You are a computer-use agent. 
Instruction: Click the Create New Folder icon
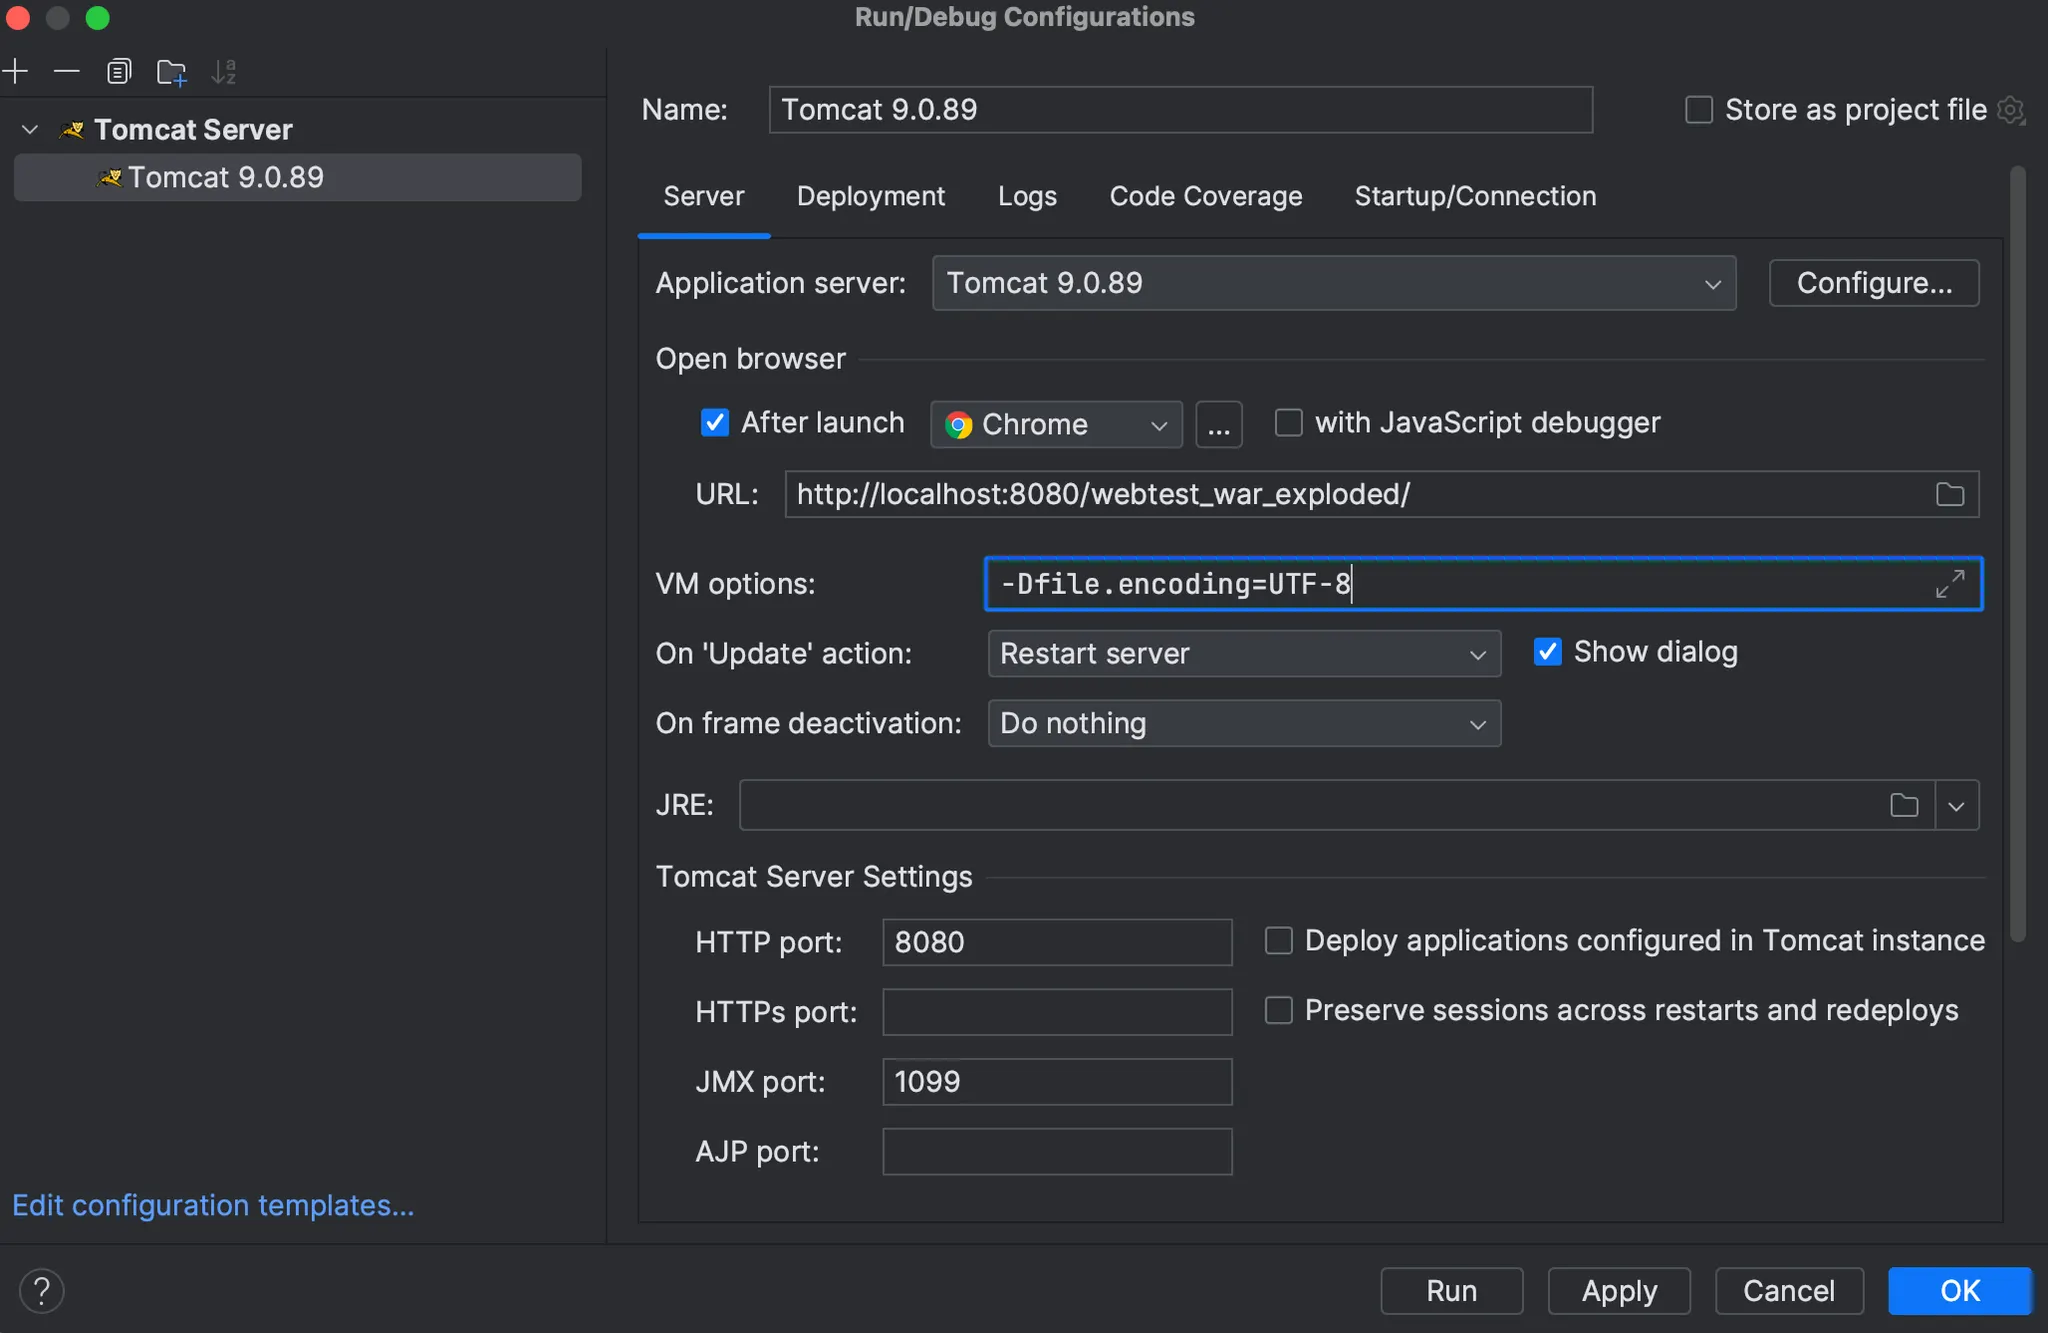tap(171, 72)
